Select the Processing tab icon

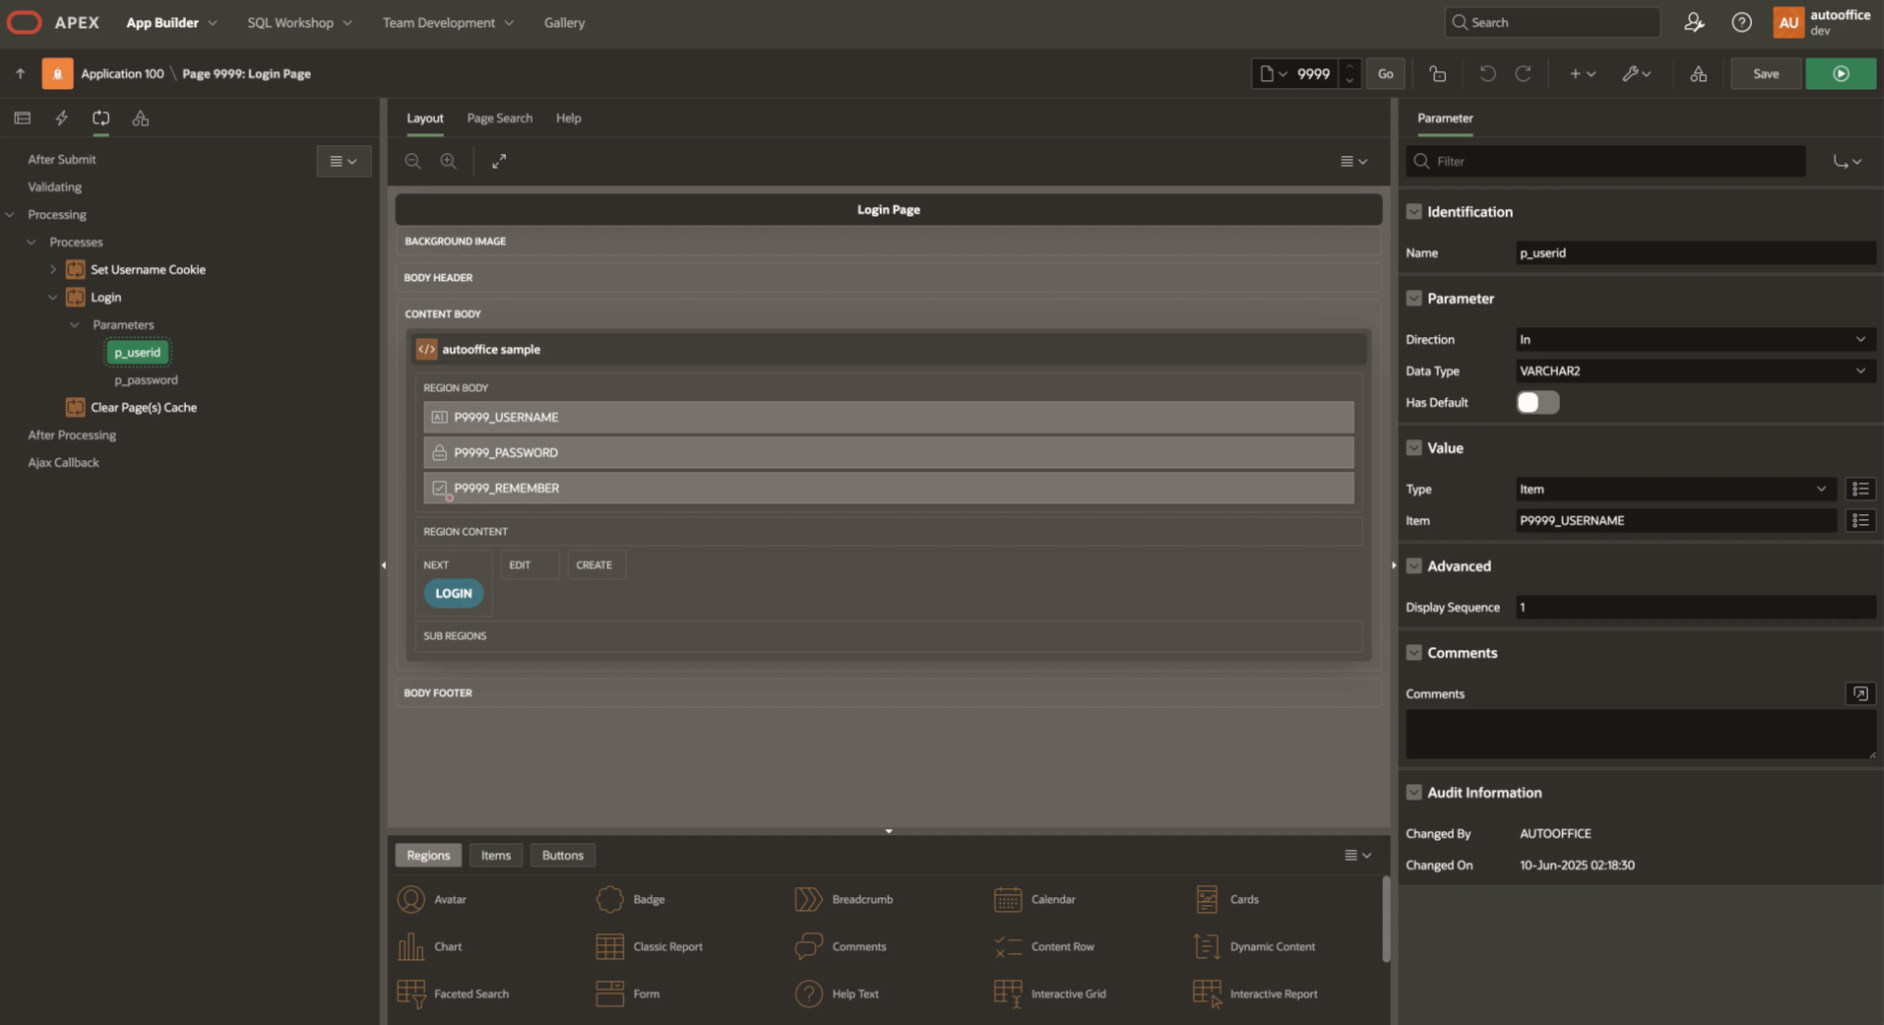(x=101, y=118)
